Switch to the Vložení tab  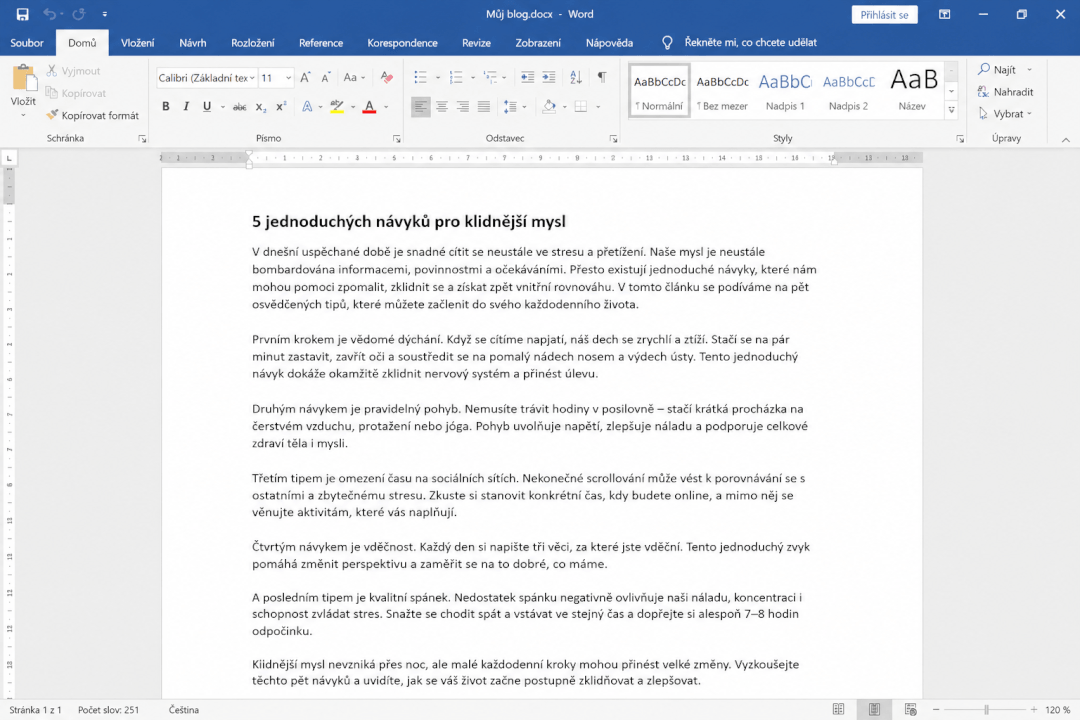[x=138, y=43]
